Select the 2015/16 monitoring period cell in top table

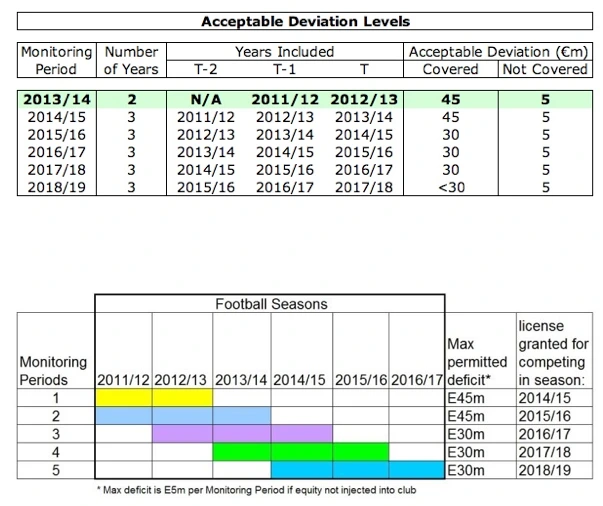(57, 135)
